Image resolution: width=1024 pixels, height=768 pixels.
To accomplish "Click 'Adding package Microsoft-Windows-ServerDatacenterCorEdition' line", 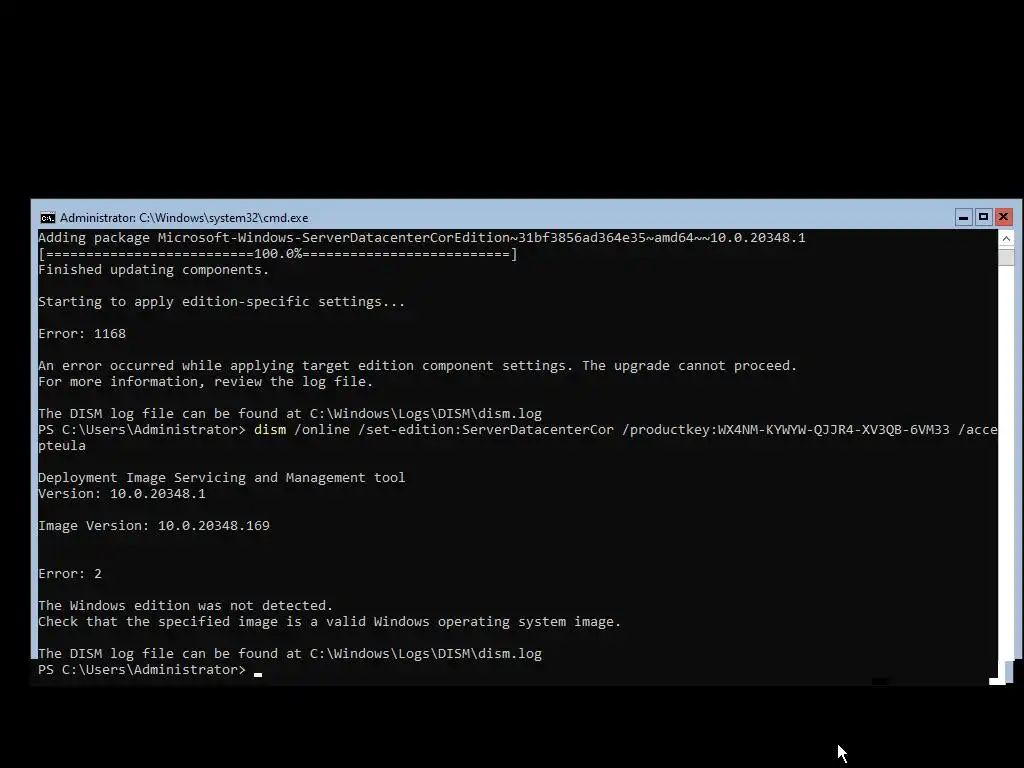I will [x=422, y=238].
